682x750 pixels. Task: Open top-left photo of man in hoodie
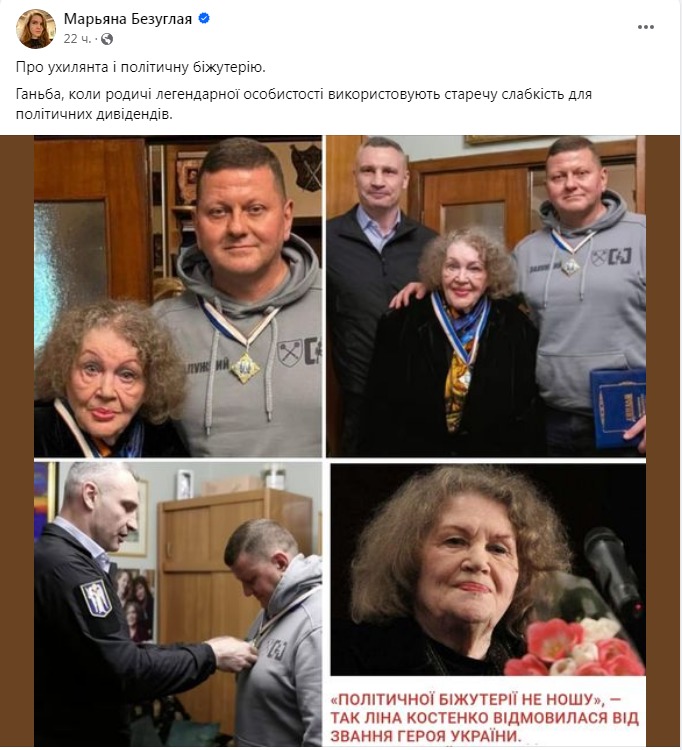178,296
